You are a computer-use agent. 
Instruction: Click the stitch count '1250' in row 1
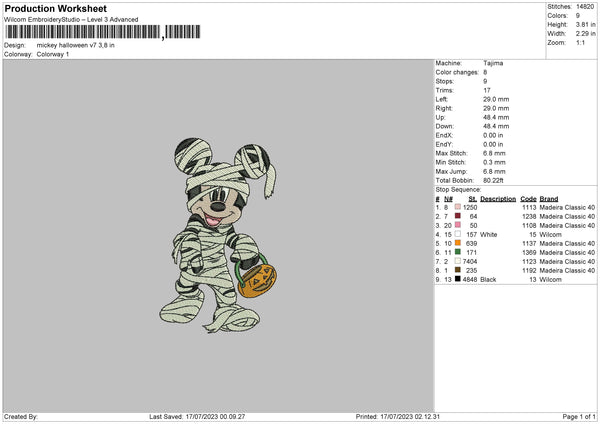[x=470, y=207]
